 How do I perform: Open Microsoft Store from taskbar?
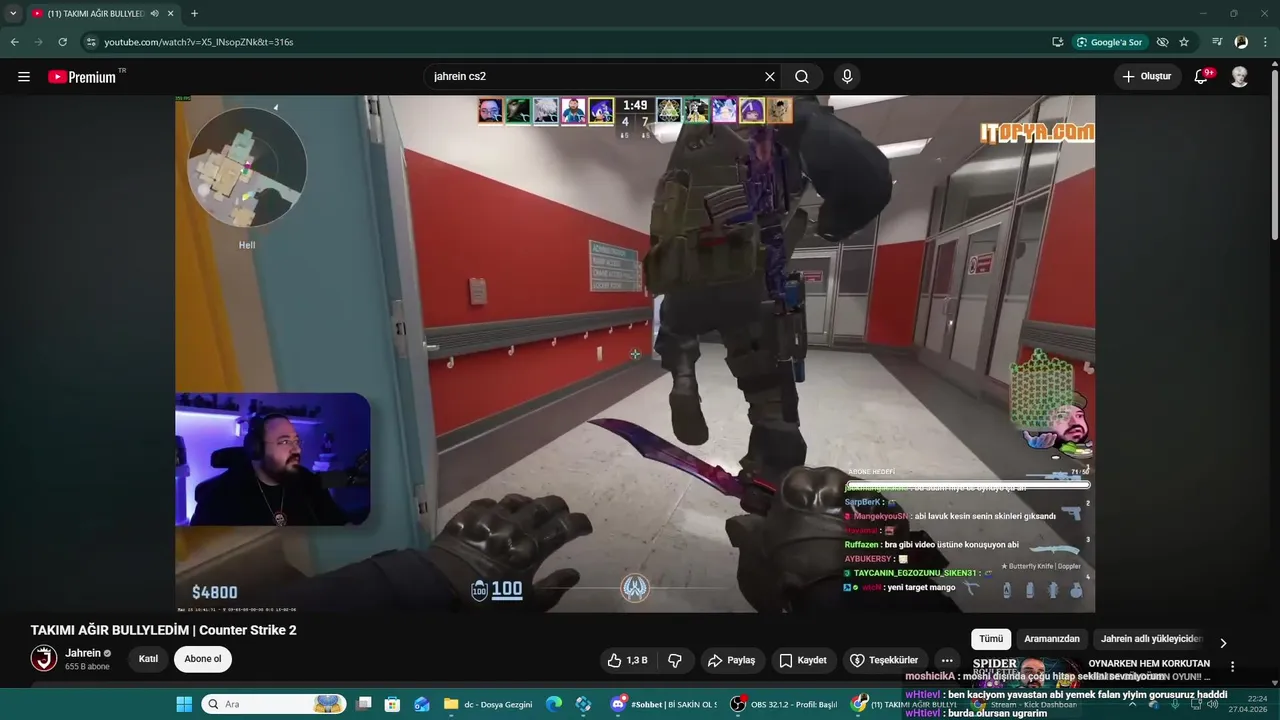(393, 704)
